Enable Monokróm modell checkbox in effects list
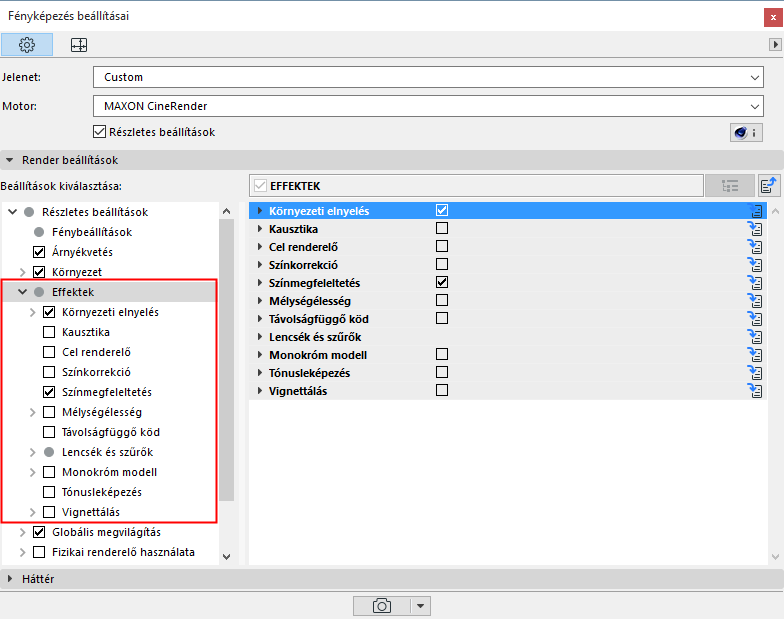 tap(442, 354)
